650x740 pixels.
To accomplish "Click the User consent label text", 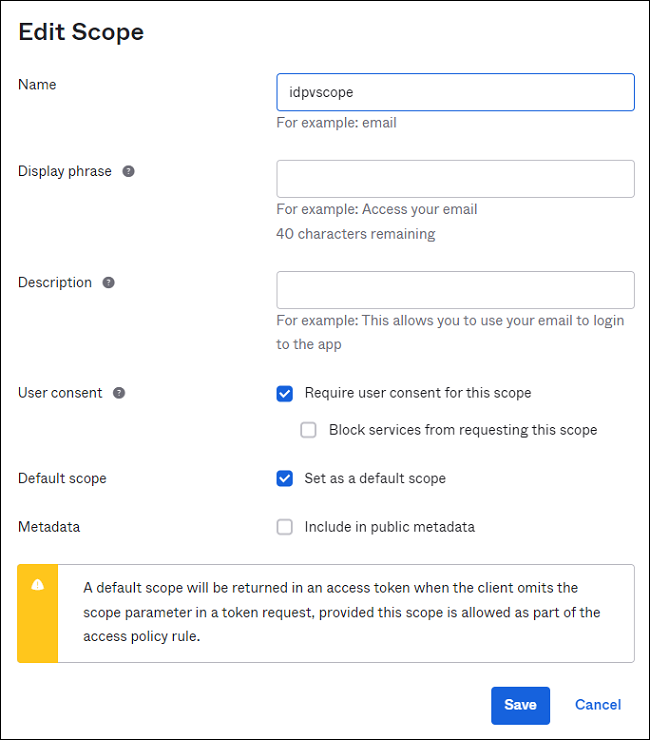I will (x=60, y=393).
